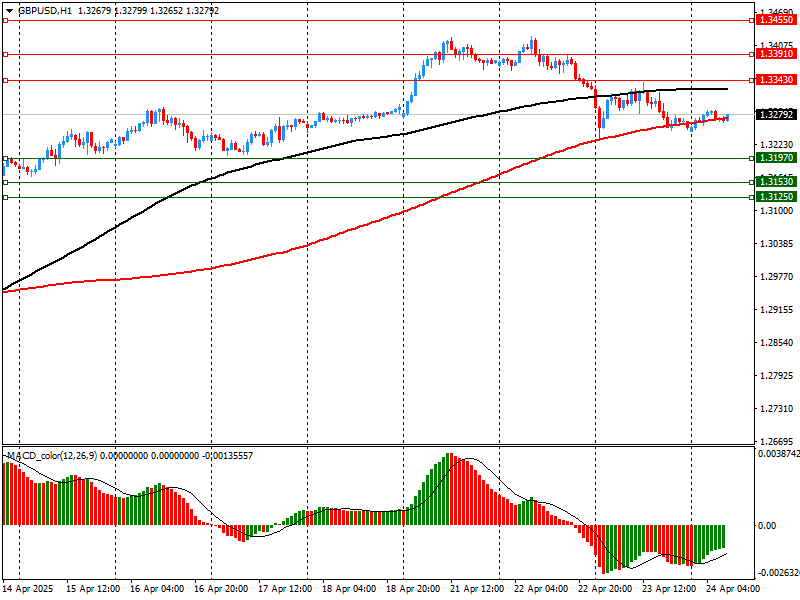Select the left handle of the 1.33430 line

click(x=5, y=80)
